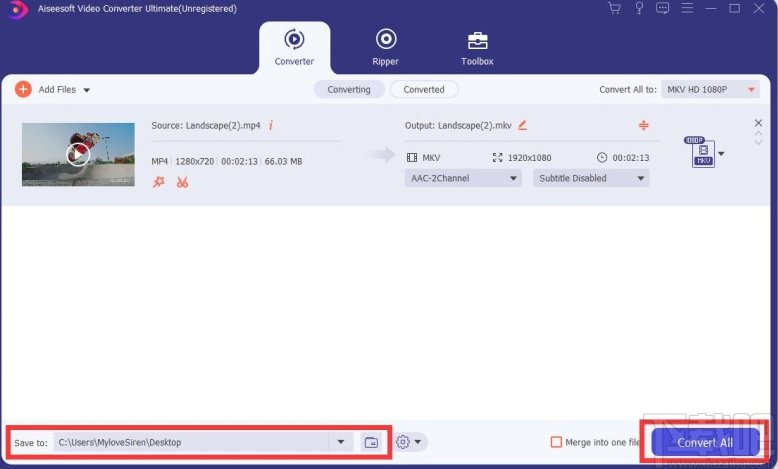Click the Aiseesoft app logo
This screenshot has height=469, width=778.
17,9
